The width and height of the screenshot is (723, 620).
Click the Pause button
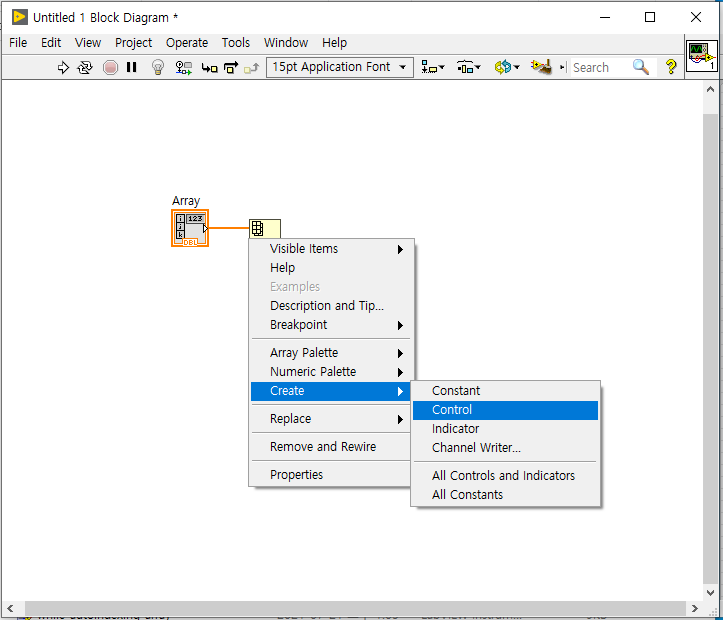pyautogui.click(x=132, y=67)
